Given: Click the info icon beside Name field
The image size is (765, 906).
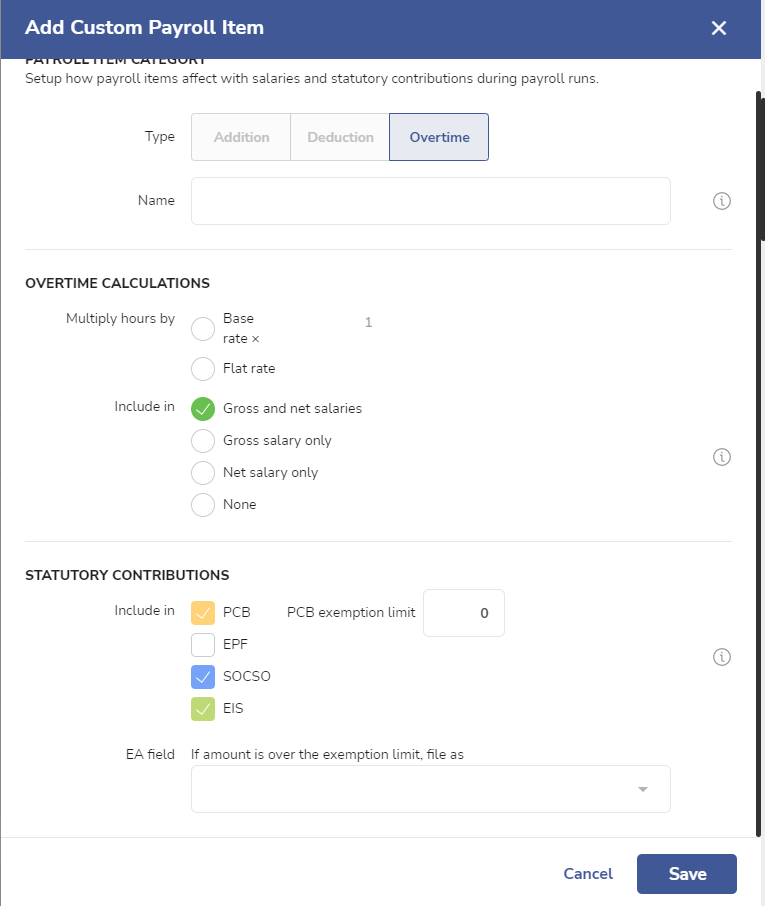Looking at the screenshot, I should coord(722,201).
